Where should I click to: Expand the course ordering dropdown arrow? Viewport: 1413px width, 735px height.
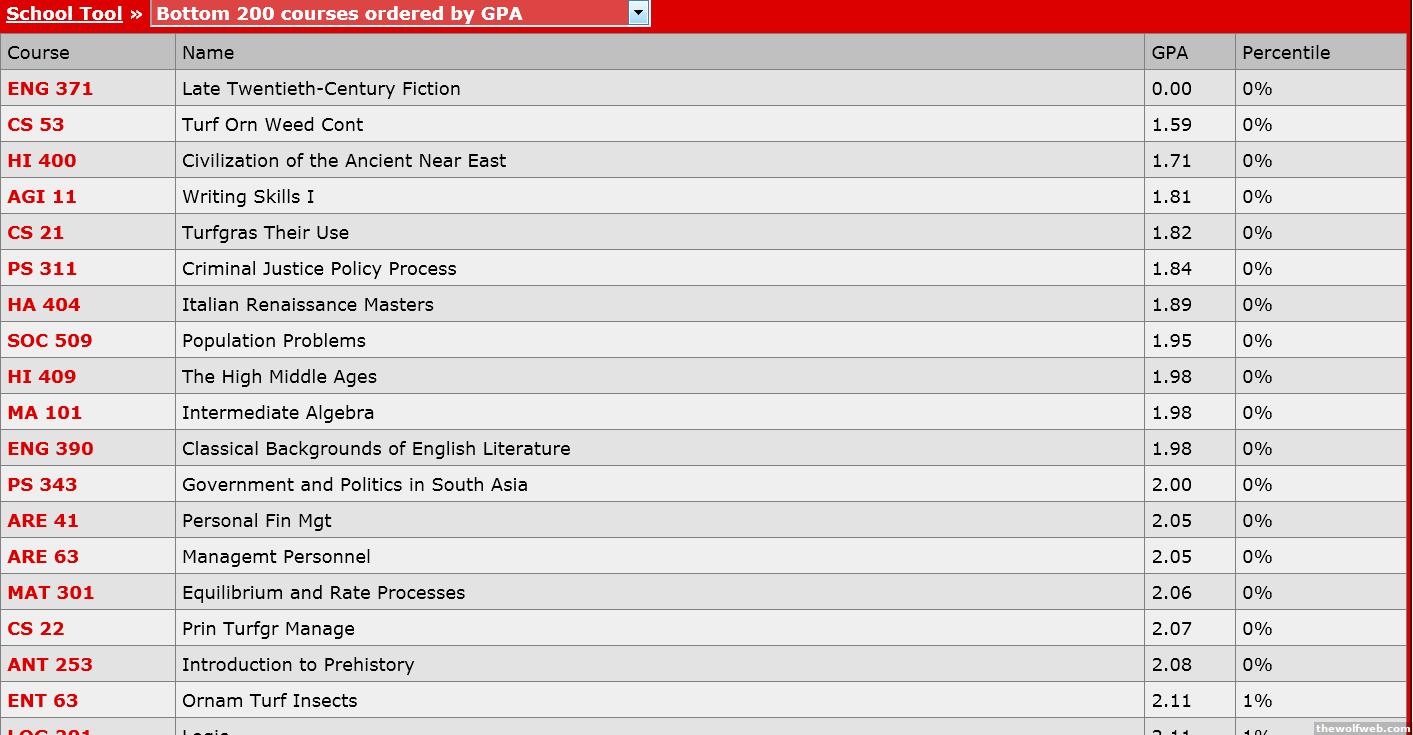pyautogui.click(x=638, y=13)
